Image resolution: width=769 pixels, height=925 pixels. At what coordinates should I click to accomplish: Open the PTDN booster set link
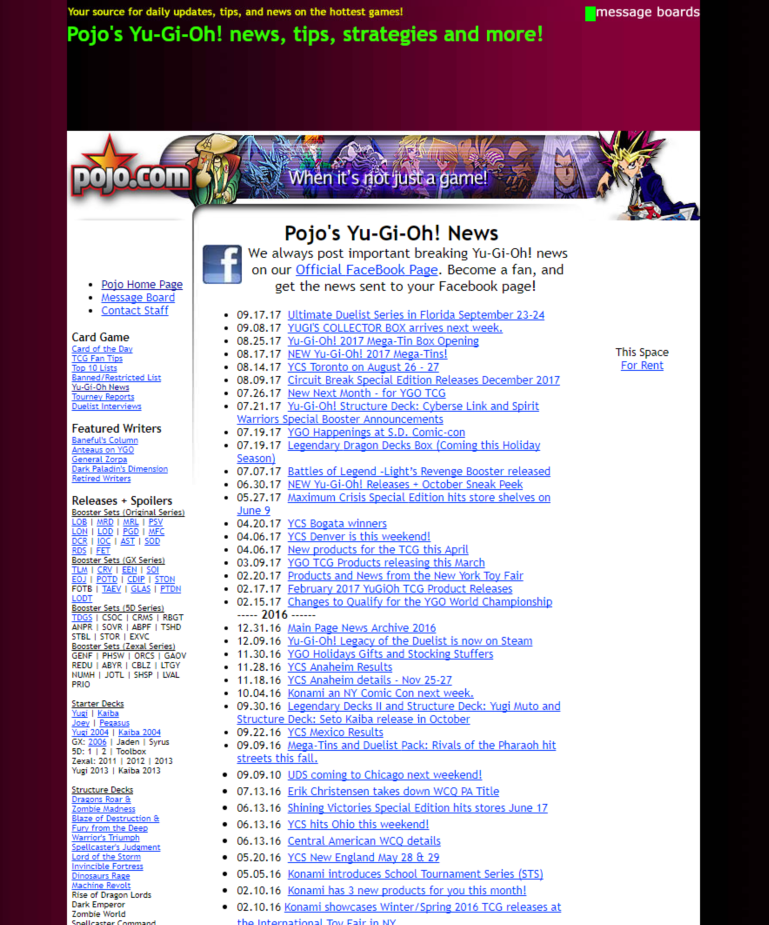coord(170,589)
